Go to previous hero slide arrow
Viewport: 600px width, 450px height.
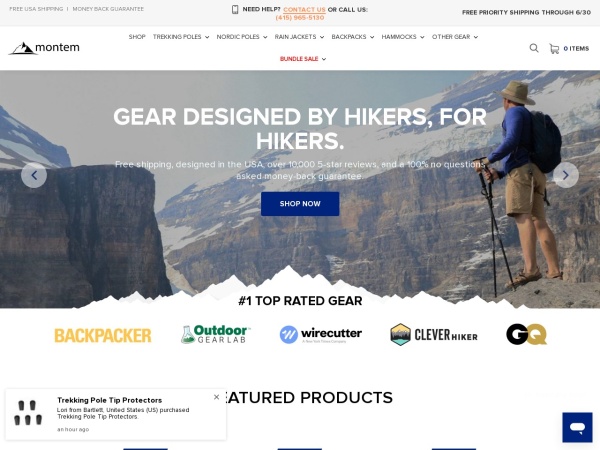coord(34,175)
